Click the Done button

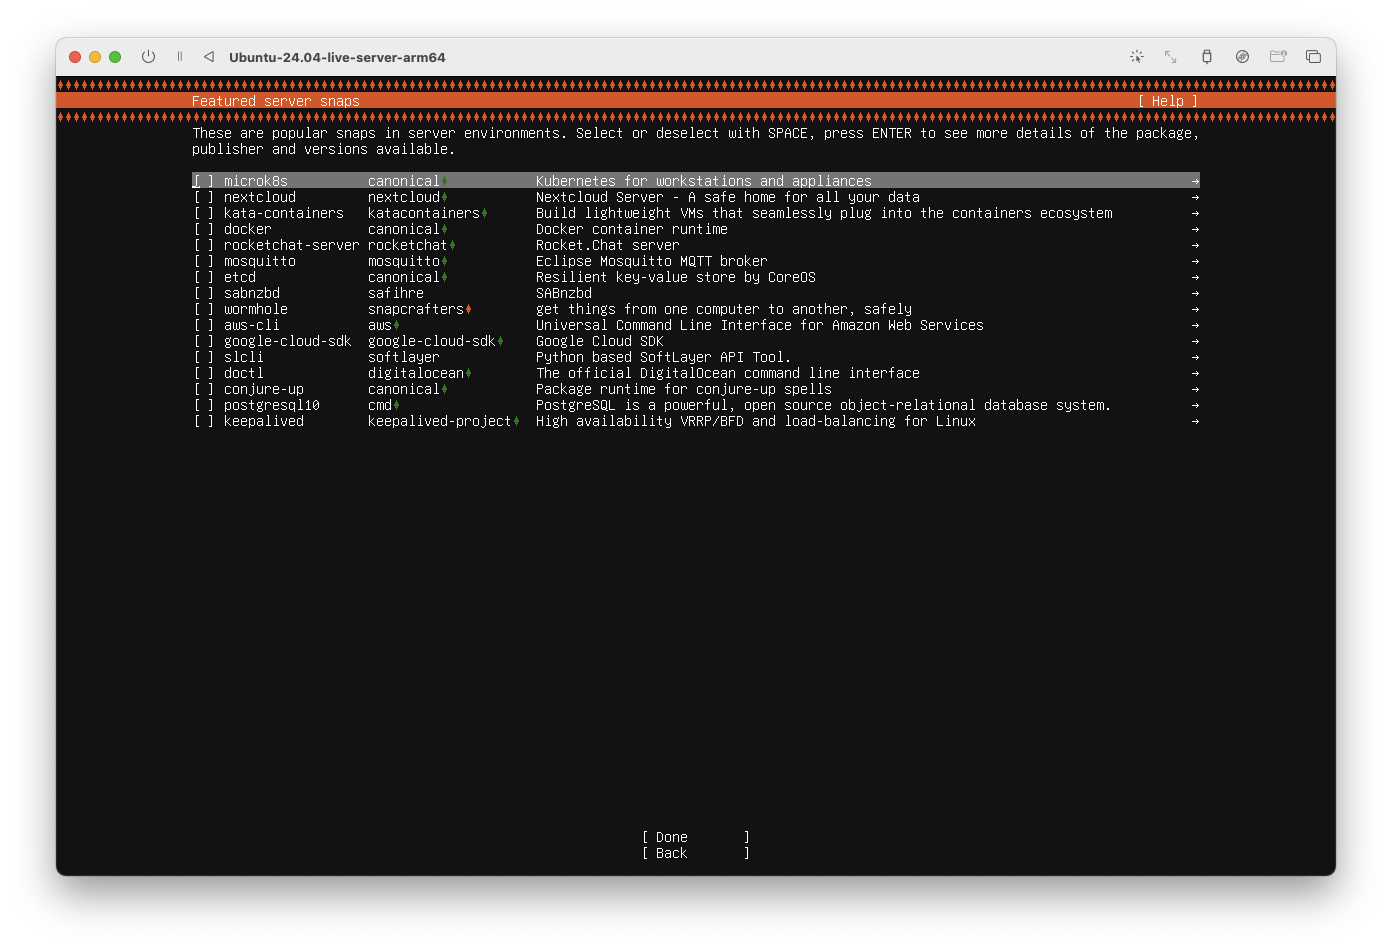tap(696, 837)
